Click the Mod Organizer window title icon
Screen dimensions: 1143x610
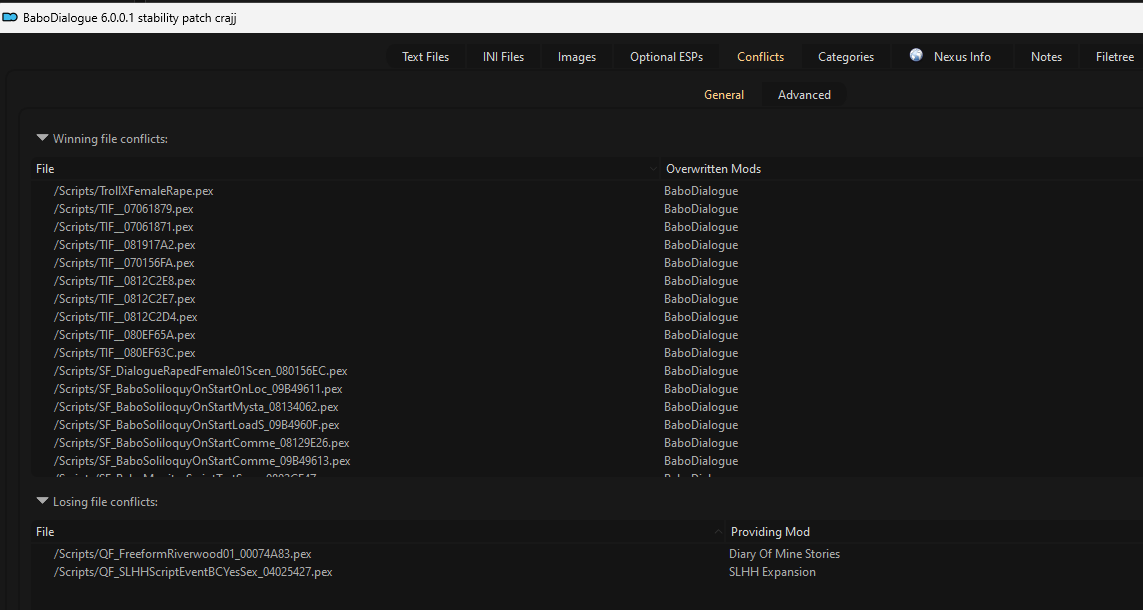[x=10, y=18]
